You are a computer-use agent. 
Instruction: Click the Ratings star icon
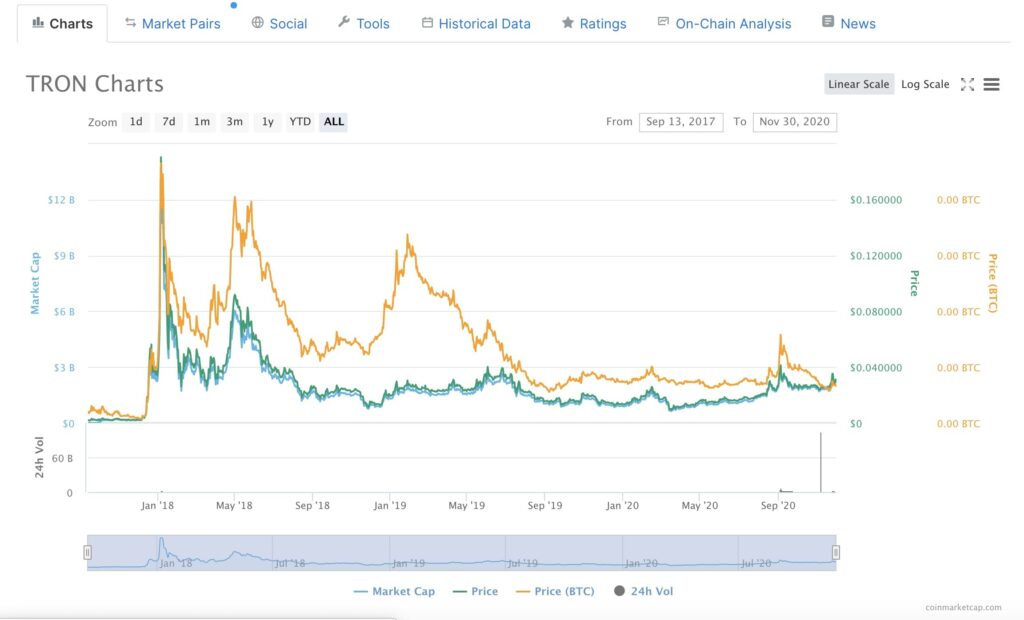pyautogui.click(x=568, y=23)
